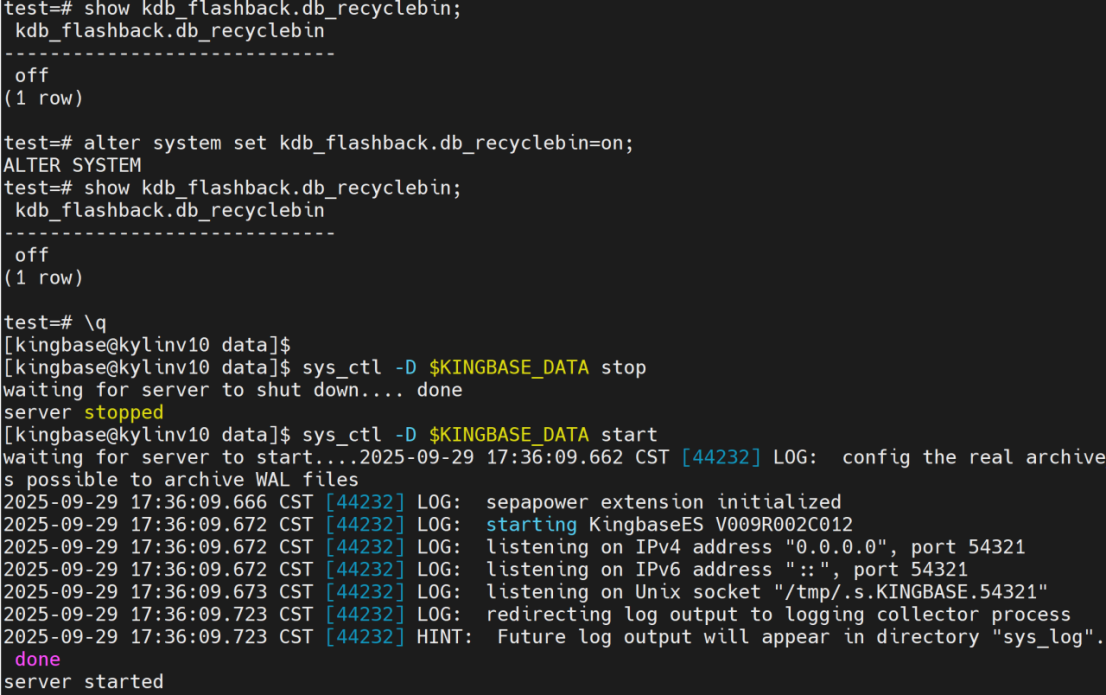
Task: Click the final server started line
Action: tap(83, 682)
